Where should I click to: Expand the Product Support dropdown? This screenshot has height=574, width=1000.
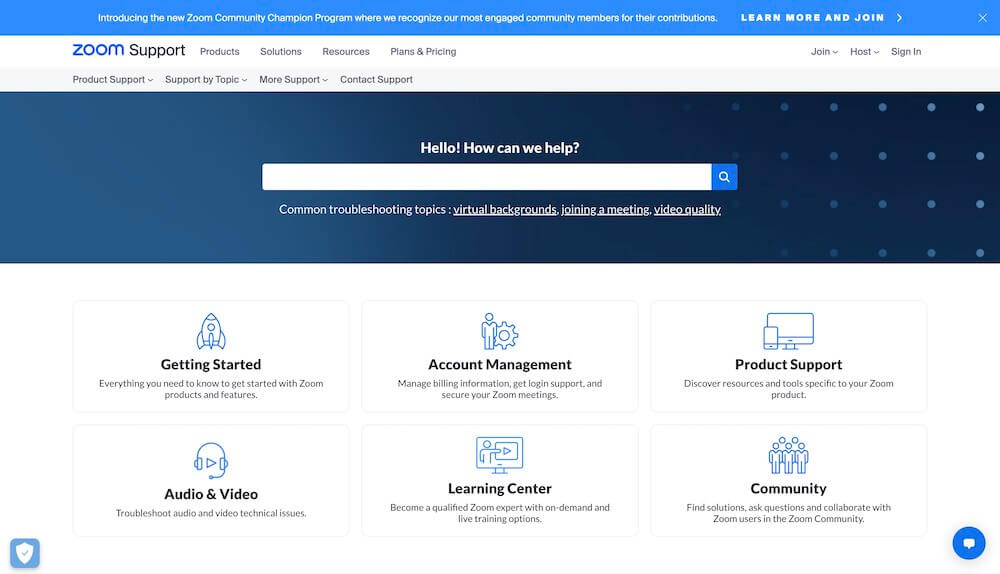point(113,80)
